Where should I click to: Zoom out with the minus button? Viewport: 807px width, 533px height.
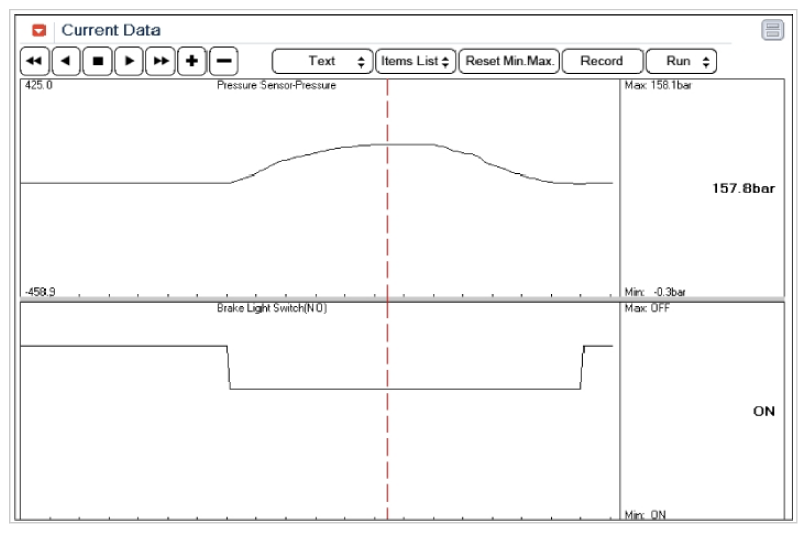pyautogui.click(x=224, y=61)
